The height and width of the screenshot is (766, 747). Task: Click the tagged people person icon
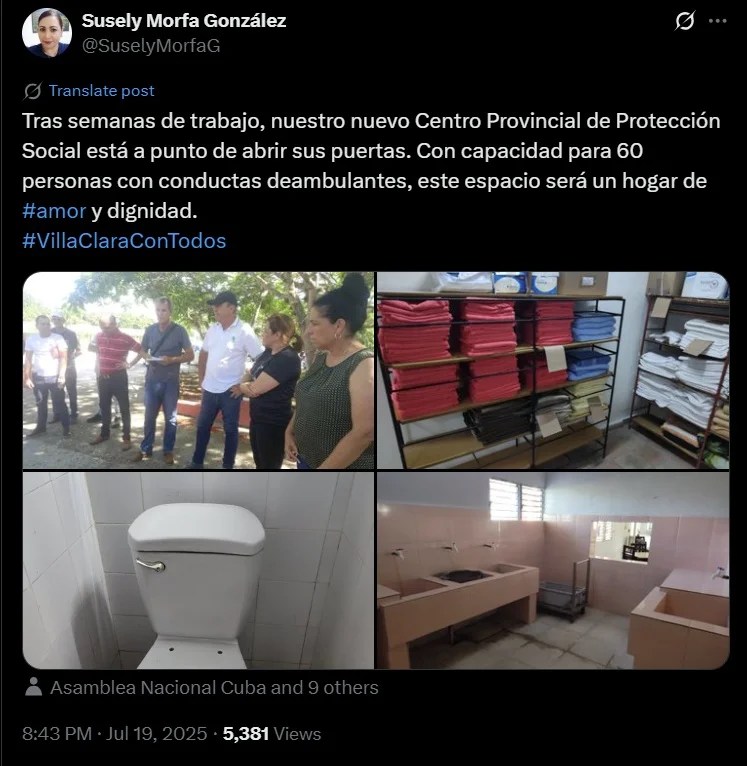[33, 687]
